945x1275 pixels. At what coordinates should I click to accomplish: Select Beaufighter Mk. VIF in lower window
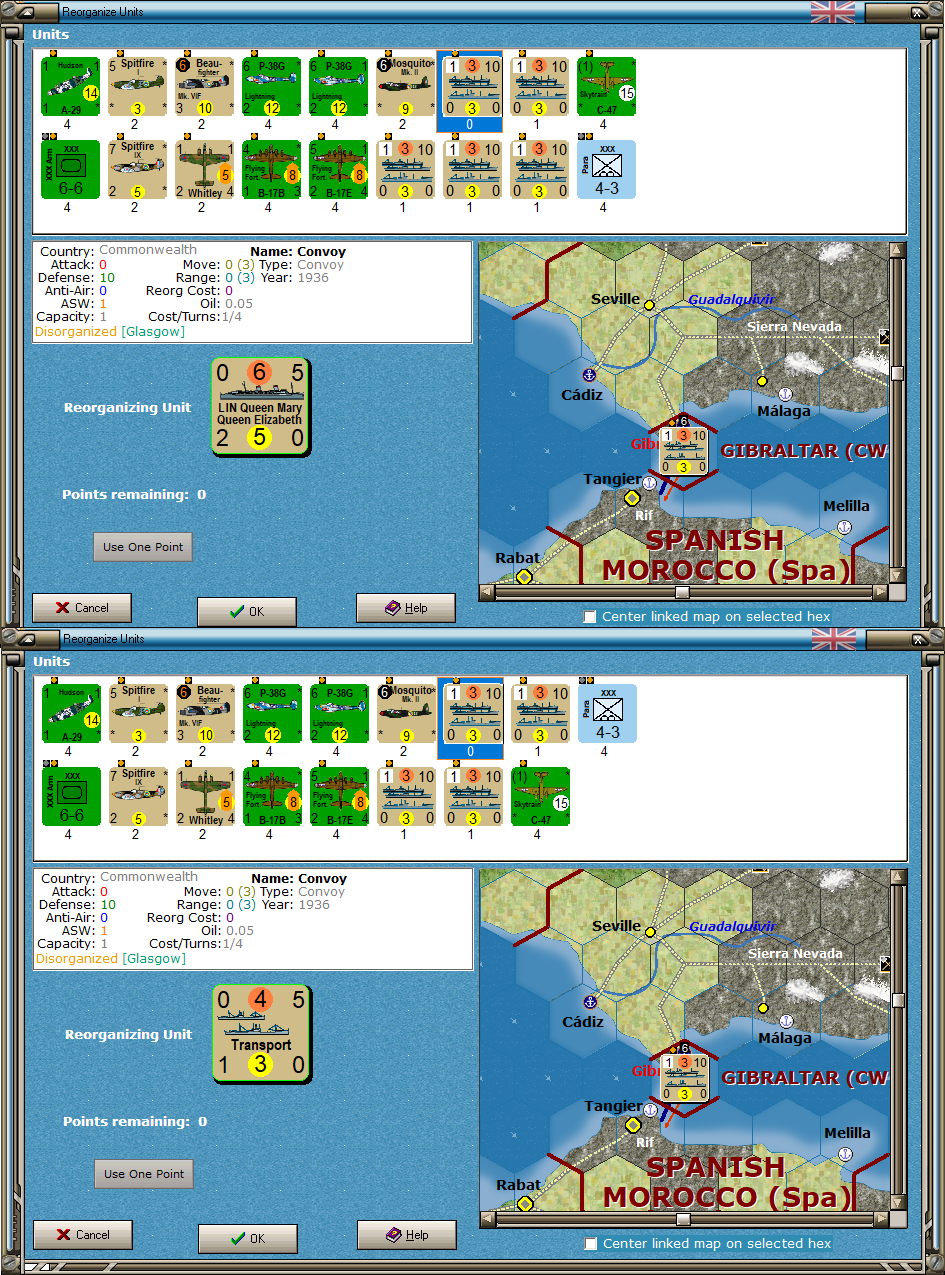click(205, 713)
